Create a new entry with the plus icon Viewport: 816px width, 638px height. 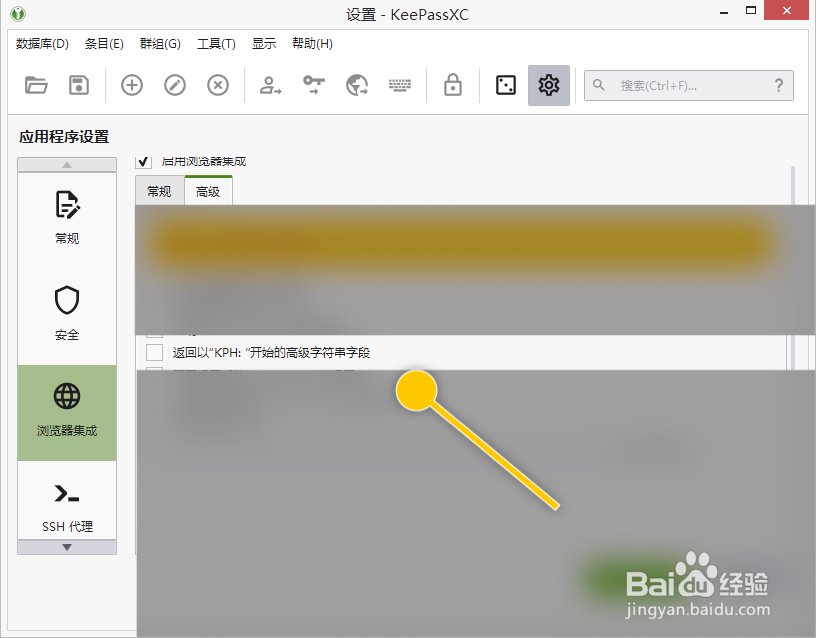(131, 85)
